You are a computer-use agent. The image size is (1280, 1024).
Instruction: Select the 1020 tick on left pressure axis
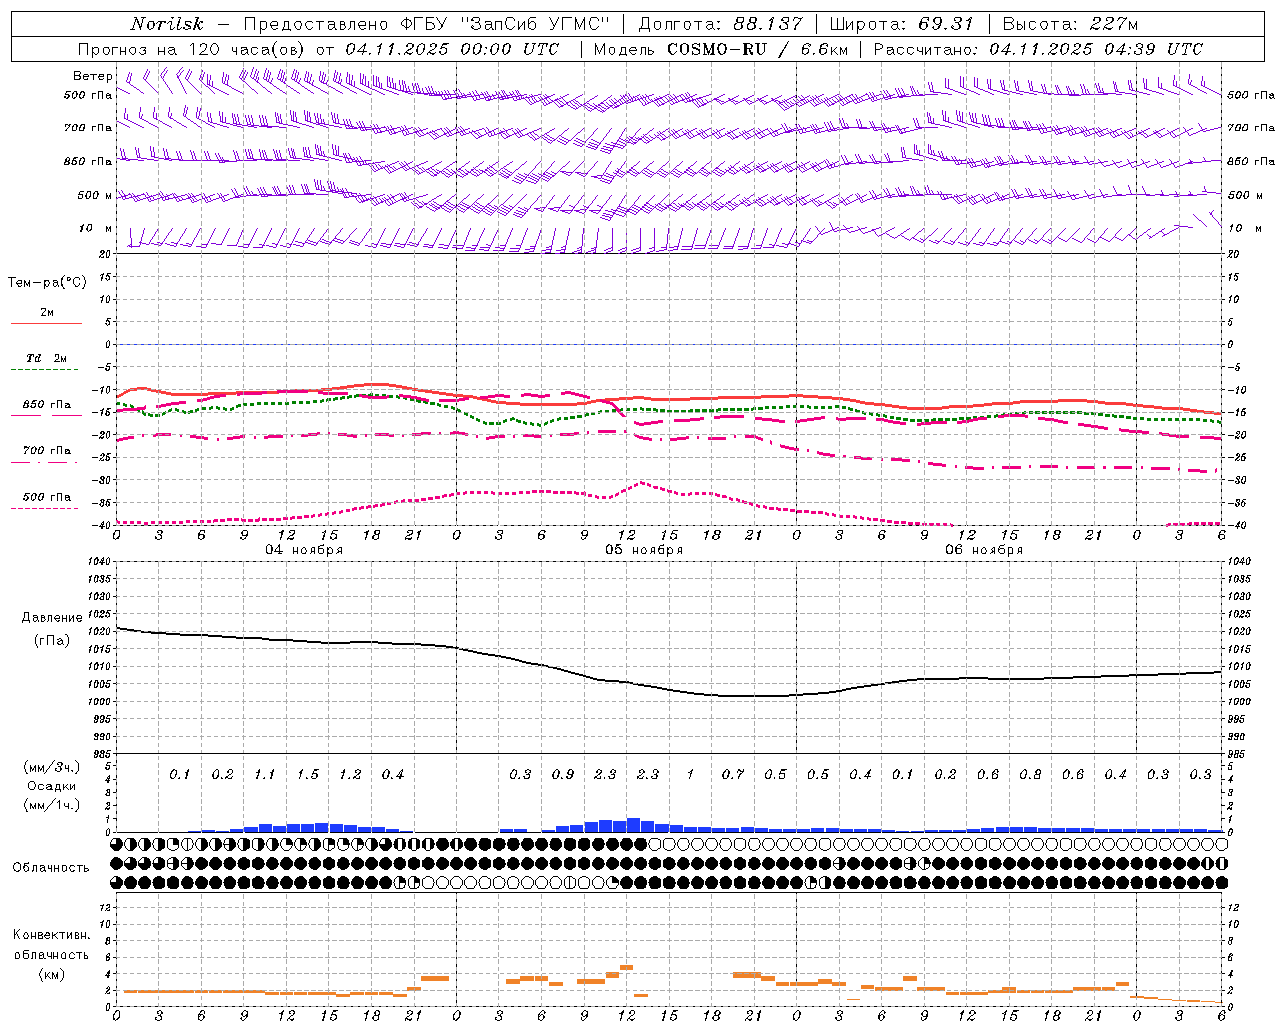coord(101,632)
